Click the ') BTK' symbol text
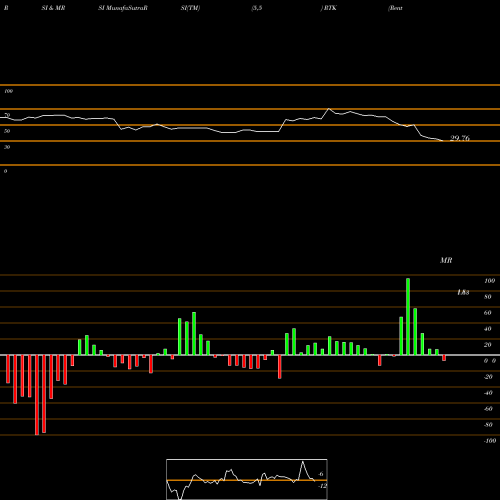The width and height of the screenshot is (500, 500). tap(328, 8)
